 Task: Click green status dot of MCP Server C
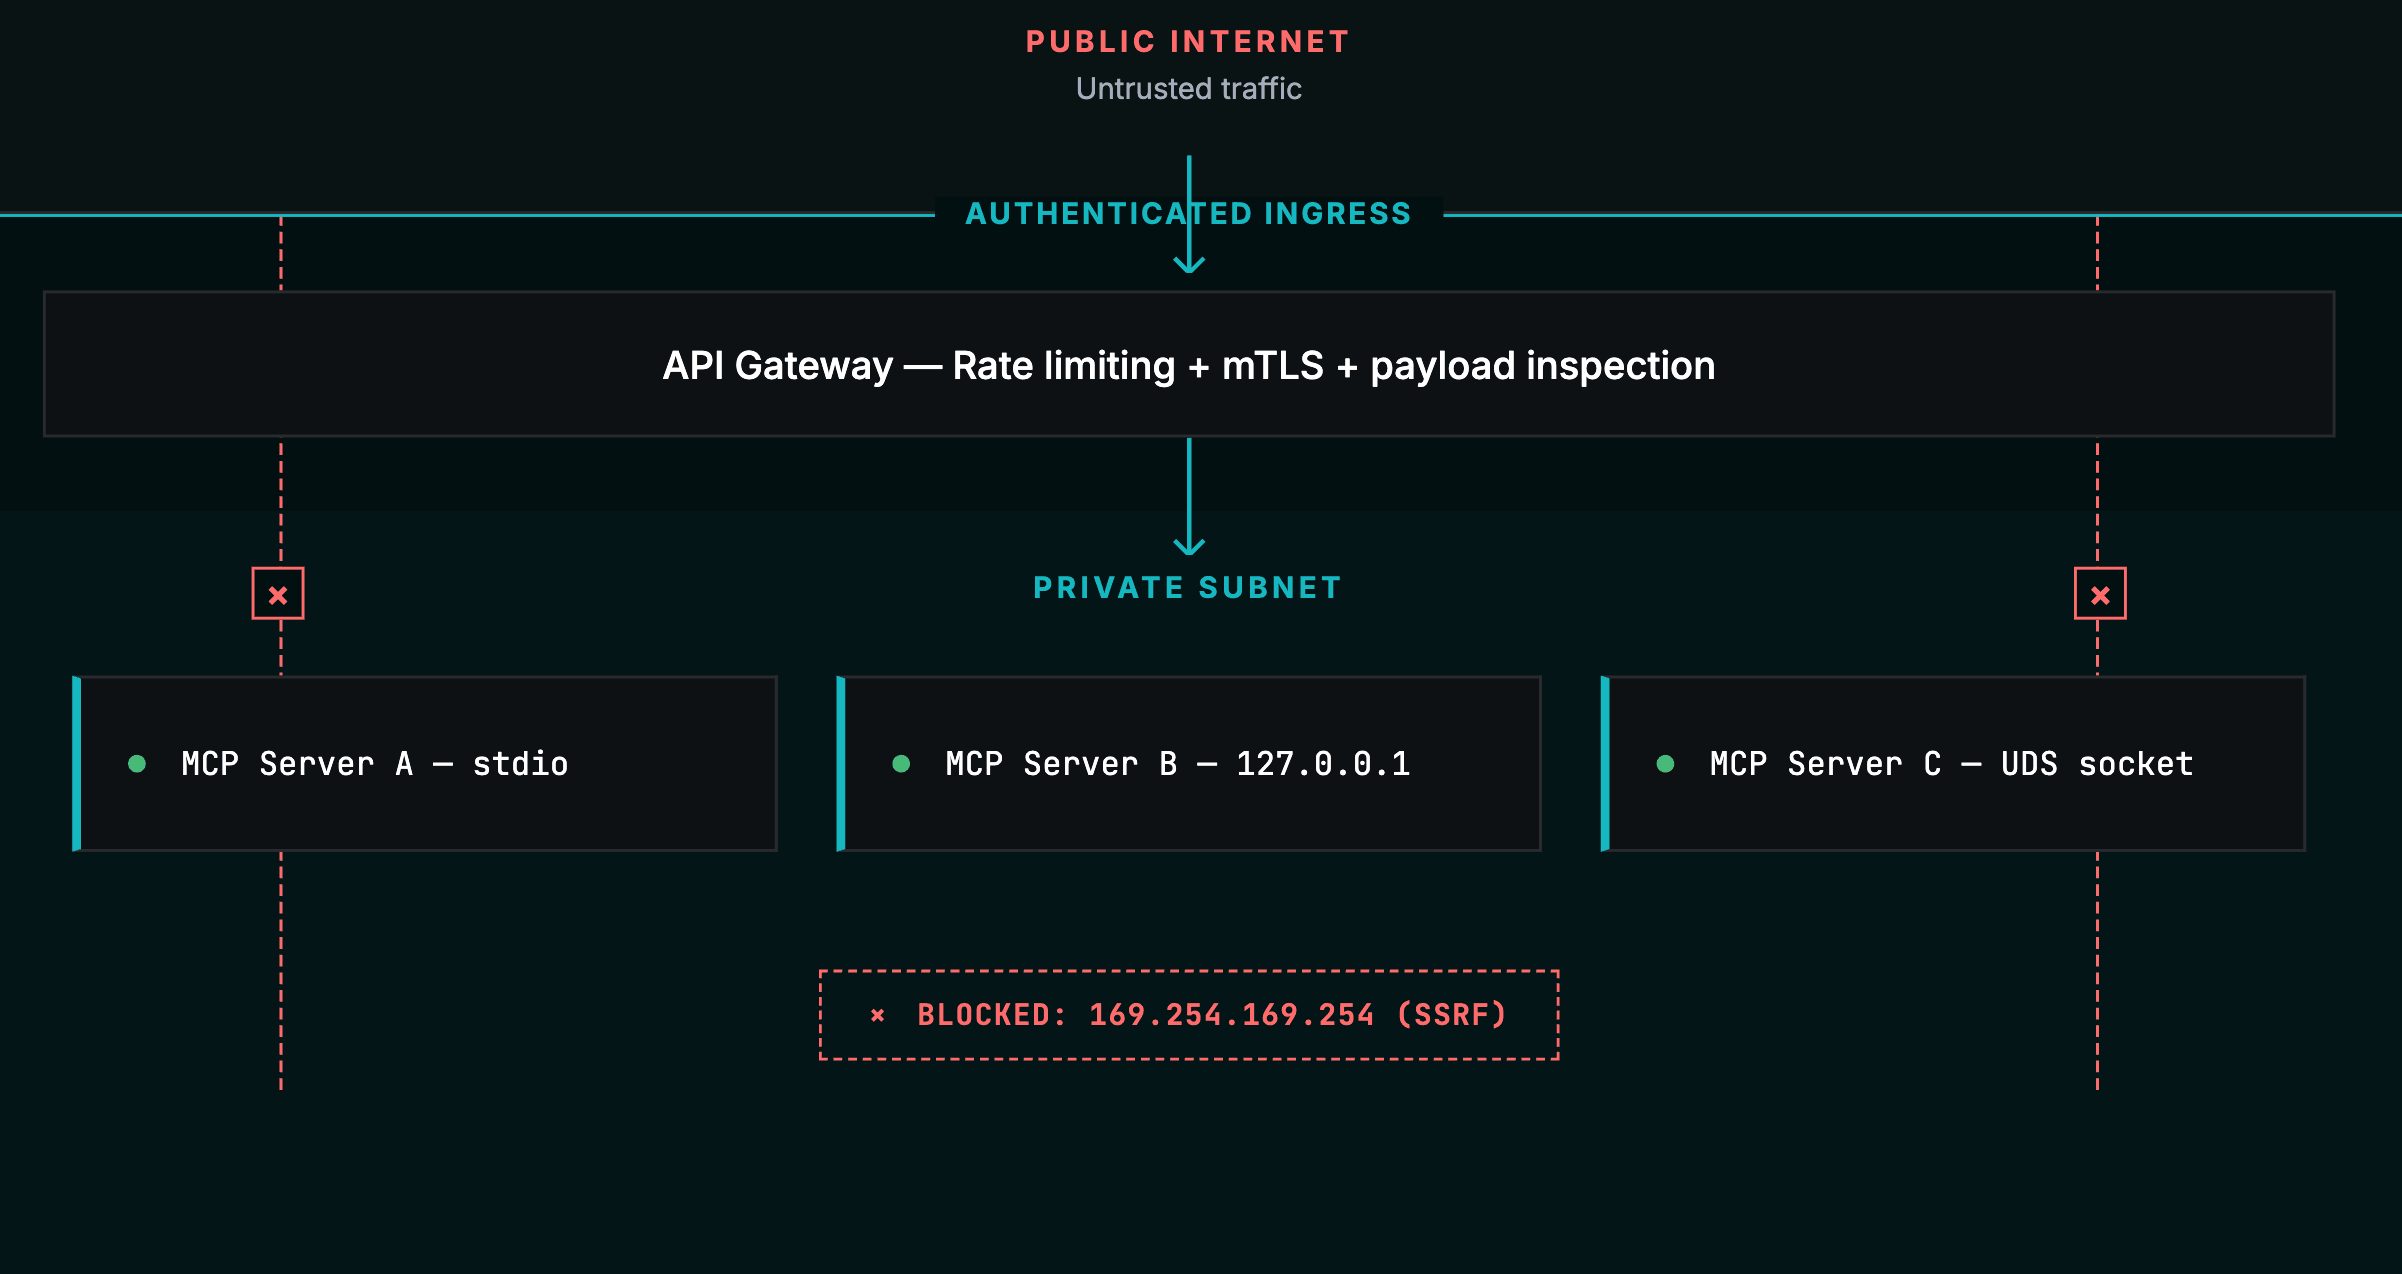[x=1665, y=764]
